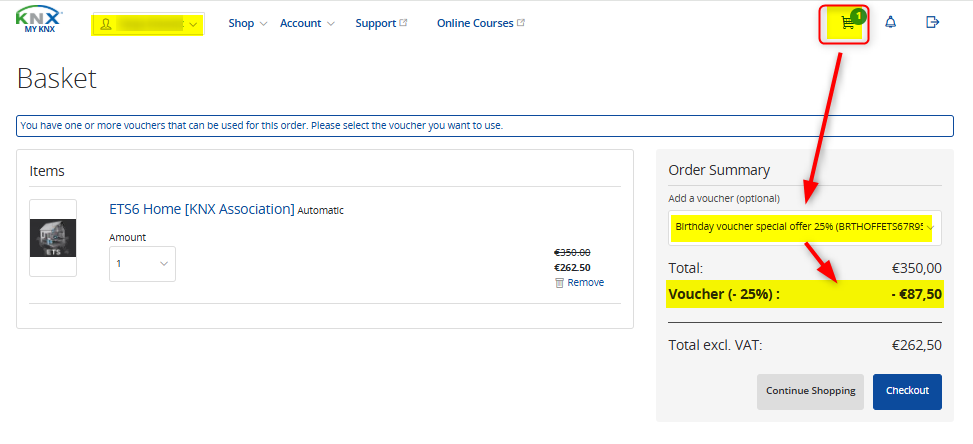
Task: Click the external link icon beside Online Courses
Action: pyautogui.click(x=521, y=23)
